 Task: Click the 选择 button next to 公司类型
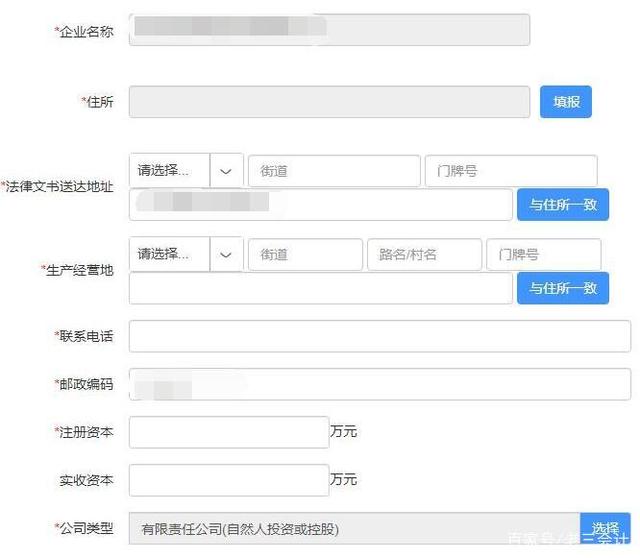(605, 529)
